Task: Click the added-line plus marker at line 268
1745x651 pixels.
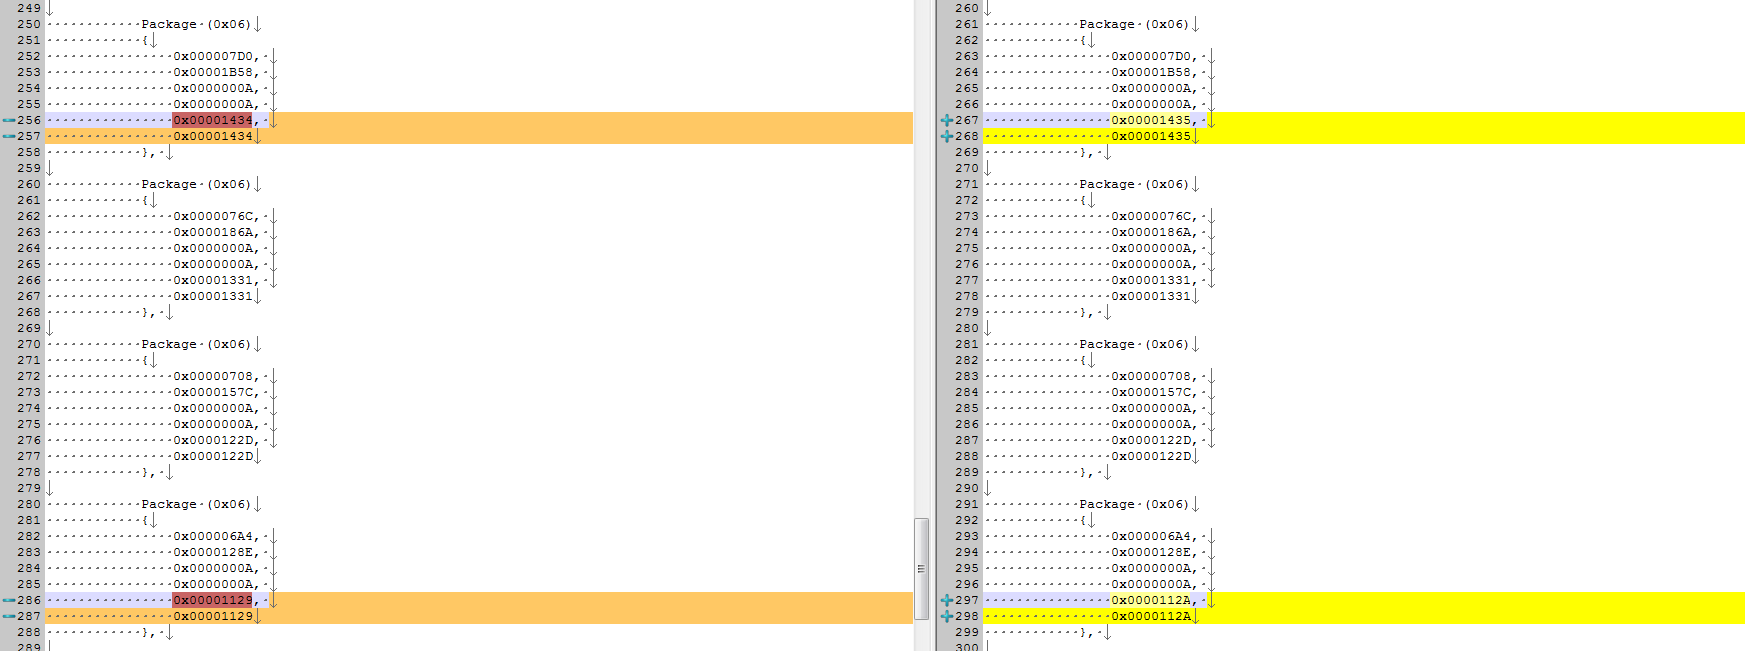Action: pyautogui.click(x=947, y=136)
